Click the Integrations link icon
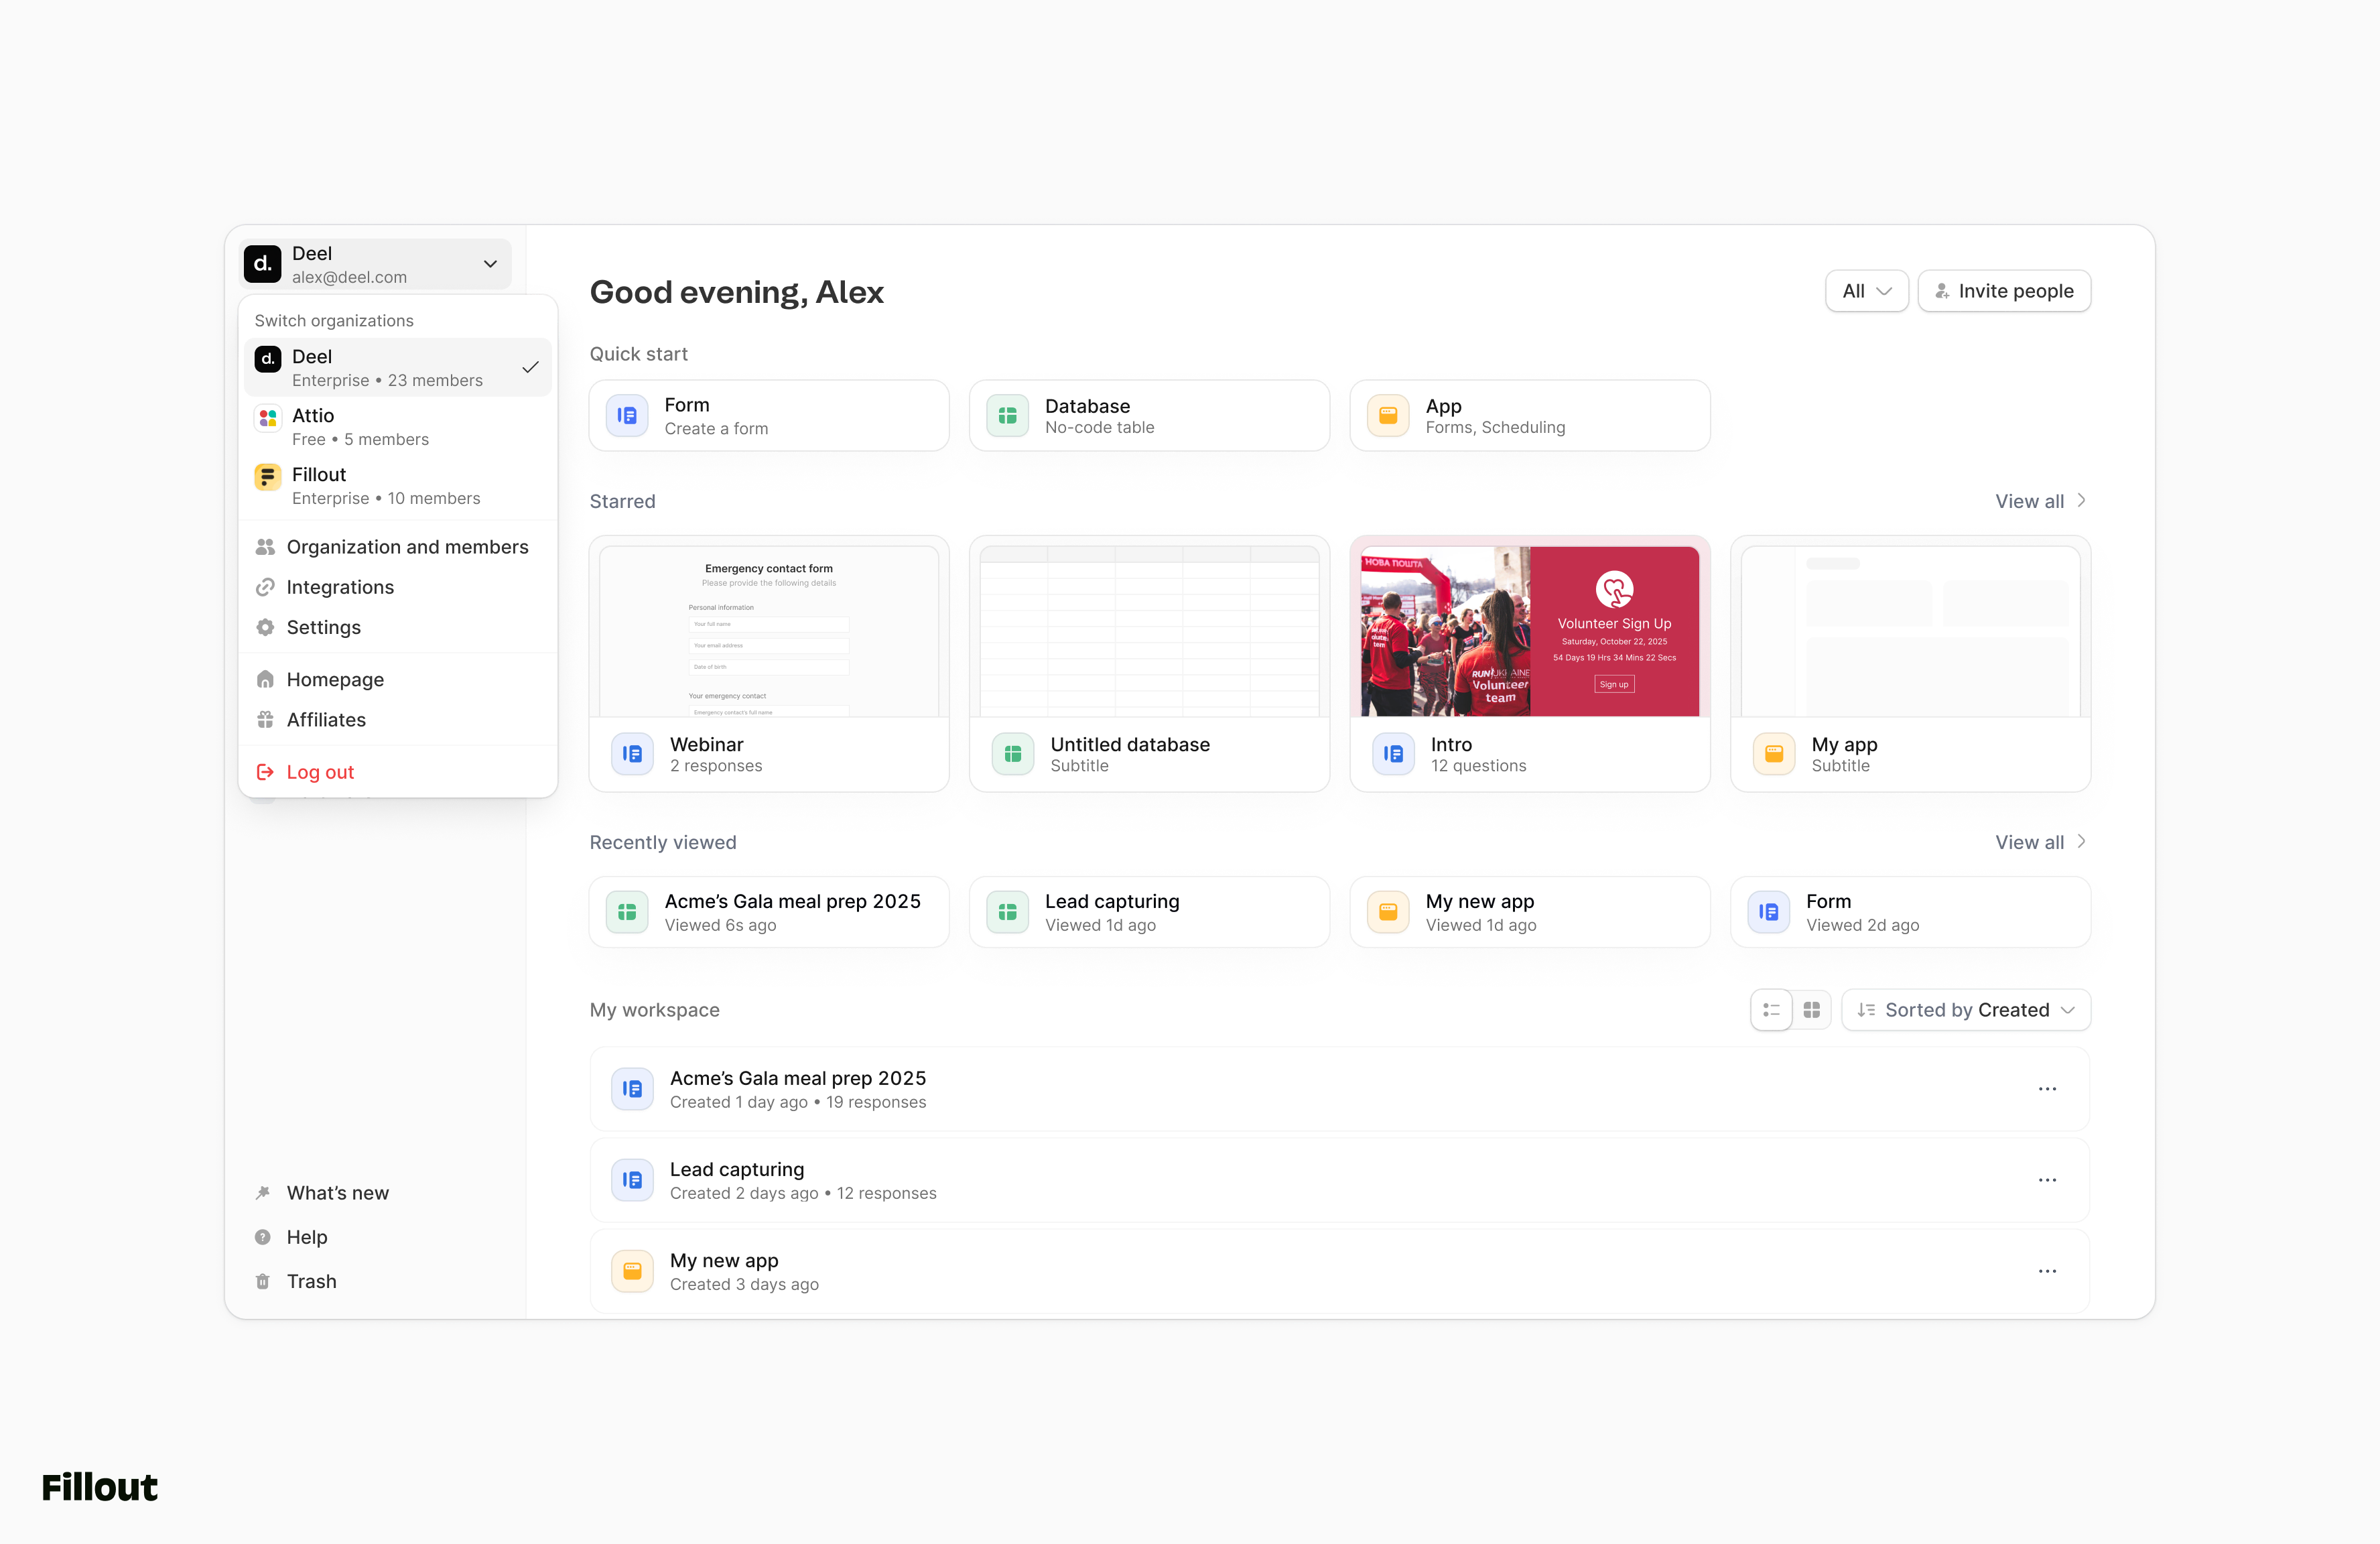Screen dimensions: 2380x1544 [265, 587]
